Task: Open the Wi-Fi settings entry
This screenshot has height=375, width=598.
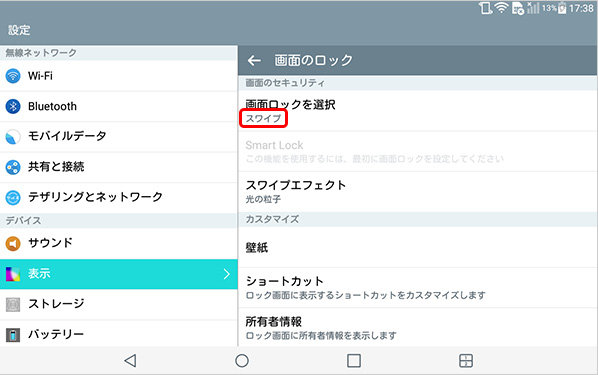Action: click(119, 76)
